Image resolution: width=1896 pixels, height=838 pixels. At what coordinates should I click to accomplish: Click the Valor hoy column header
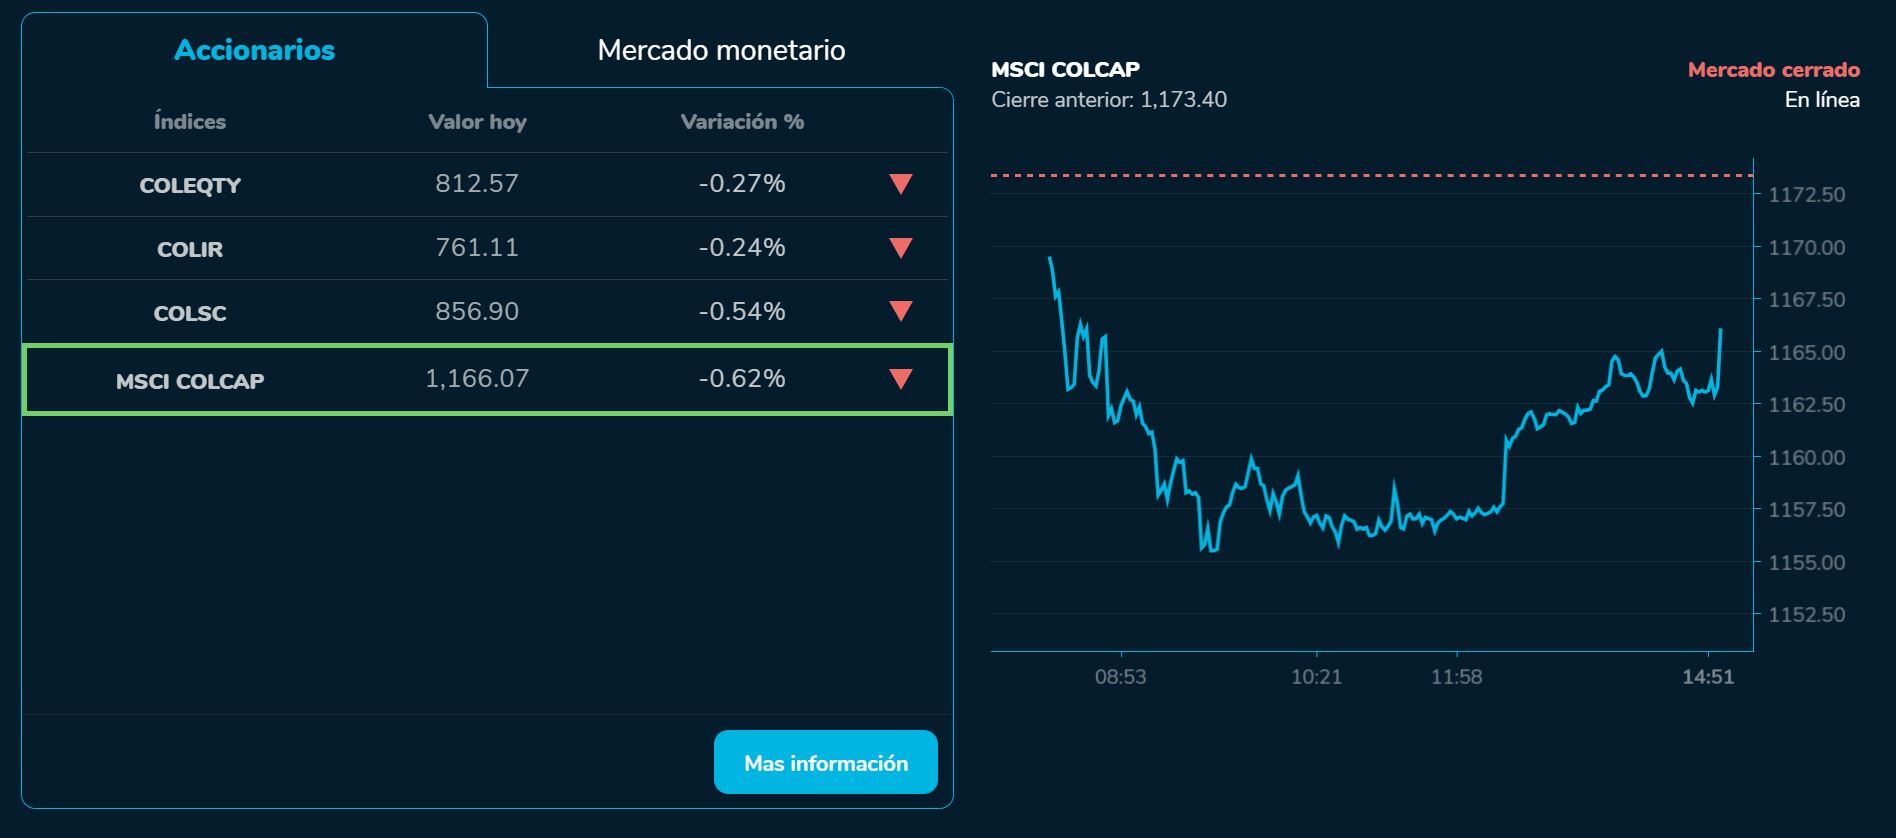point(477,122)
